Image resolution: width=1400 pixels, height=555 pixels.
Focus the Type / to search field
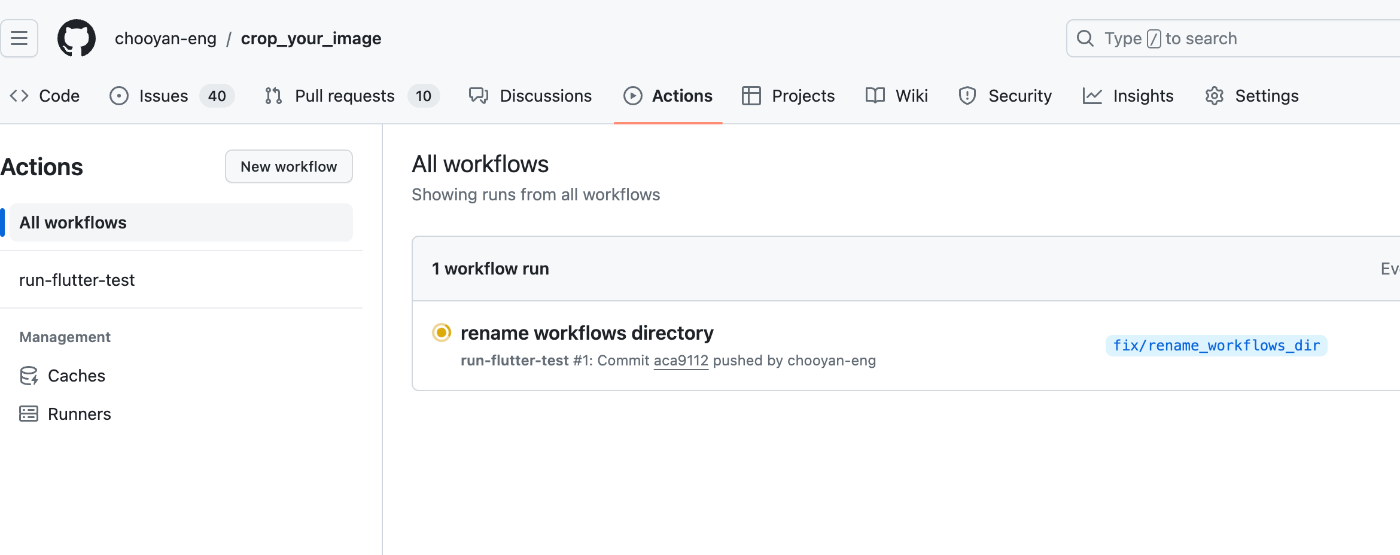click(1233, 39)
